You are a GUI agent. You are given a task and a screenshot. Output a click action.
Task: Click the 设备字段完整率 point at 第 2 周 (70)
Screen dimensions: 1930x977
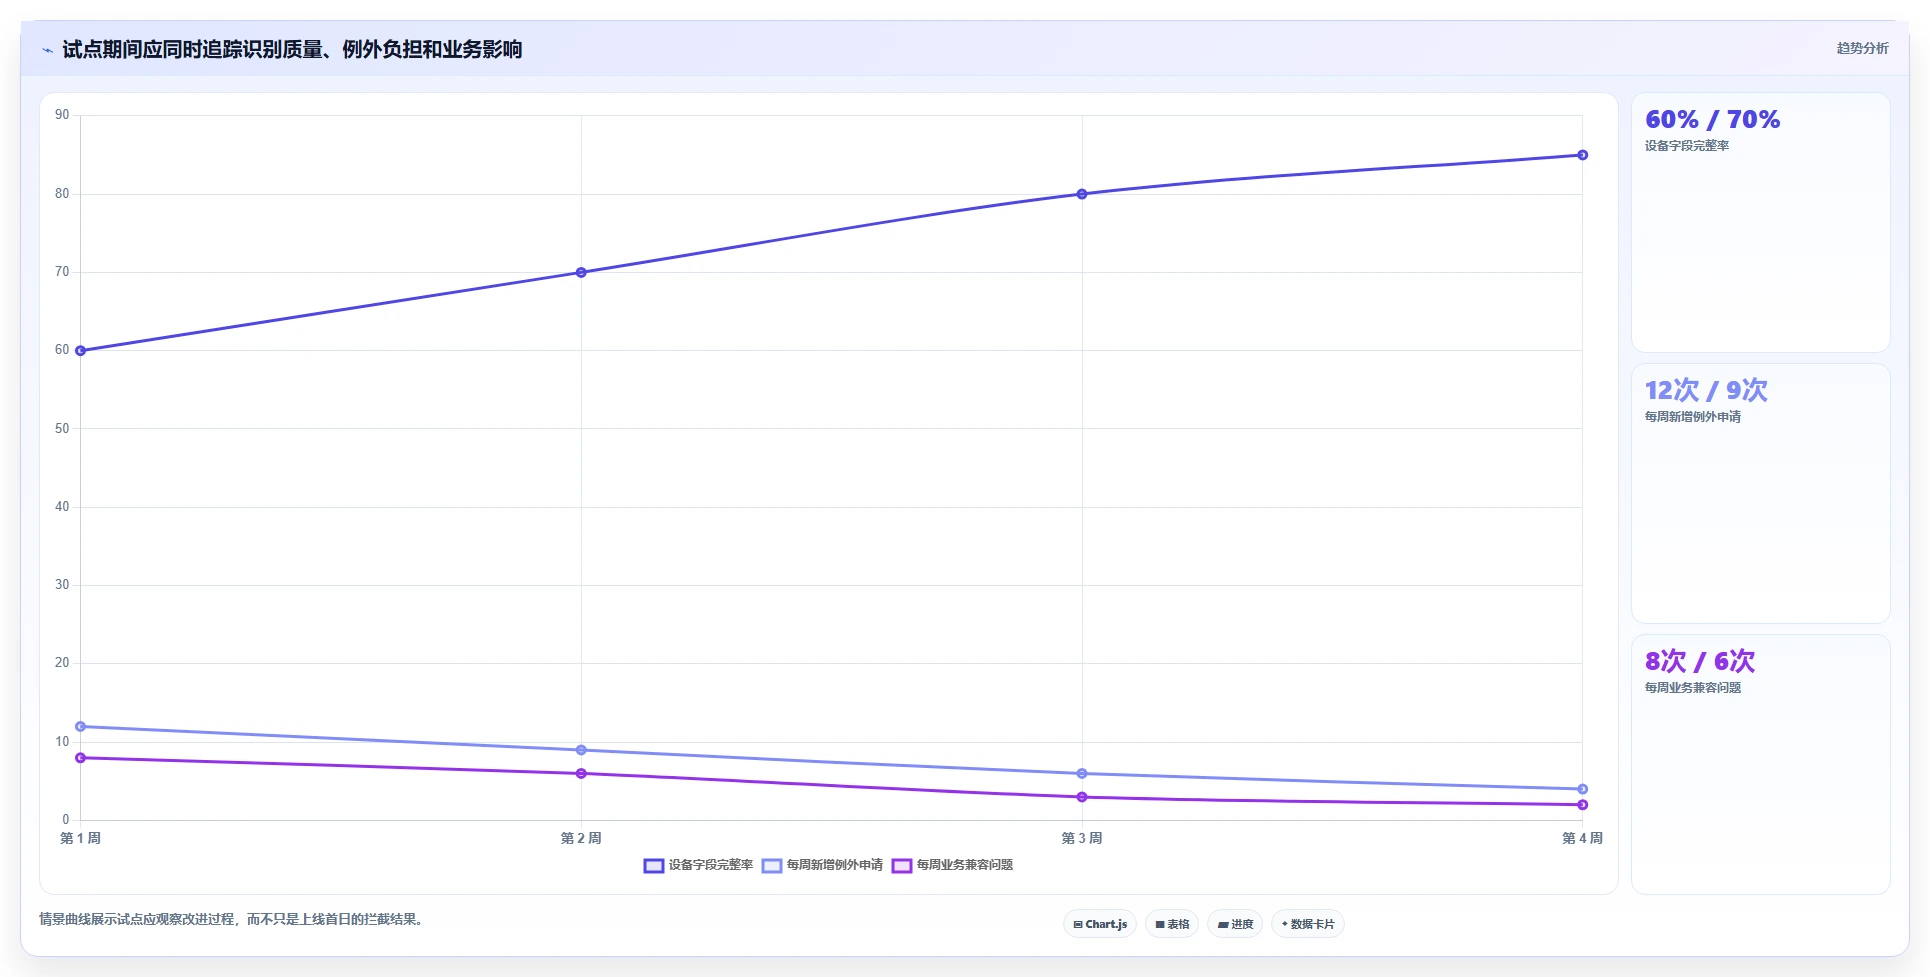click(581, 272)
